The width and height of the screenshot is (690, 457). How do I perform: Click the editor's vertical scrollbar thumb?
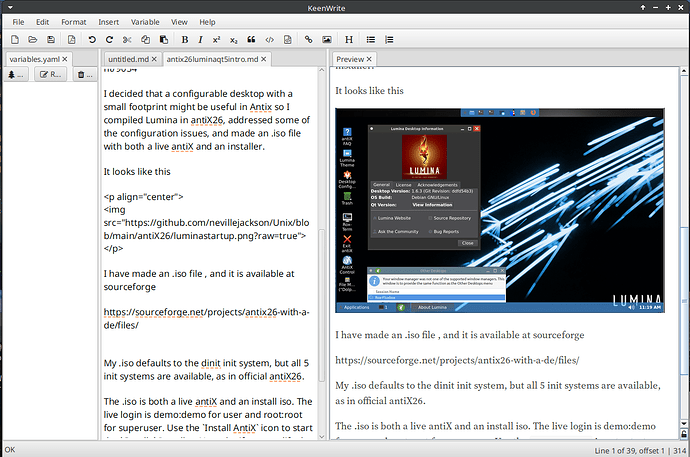[x=322, y=305]
